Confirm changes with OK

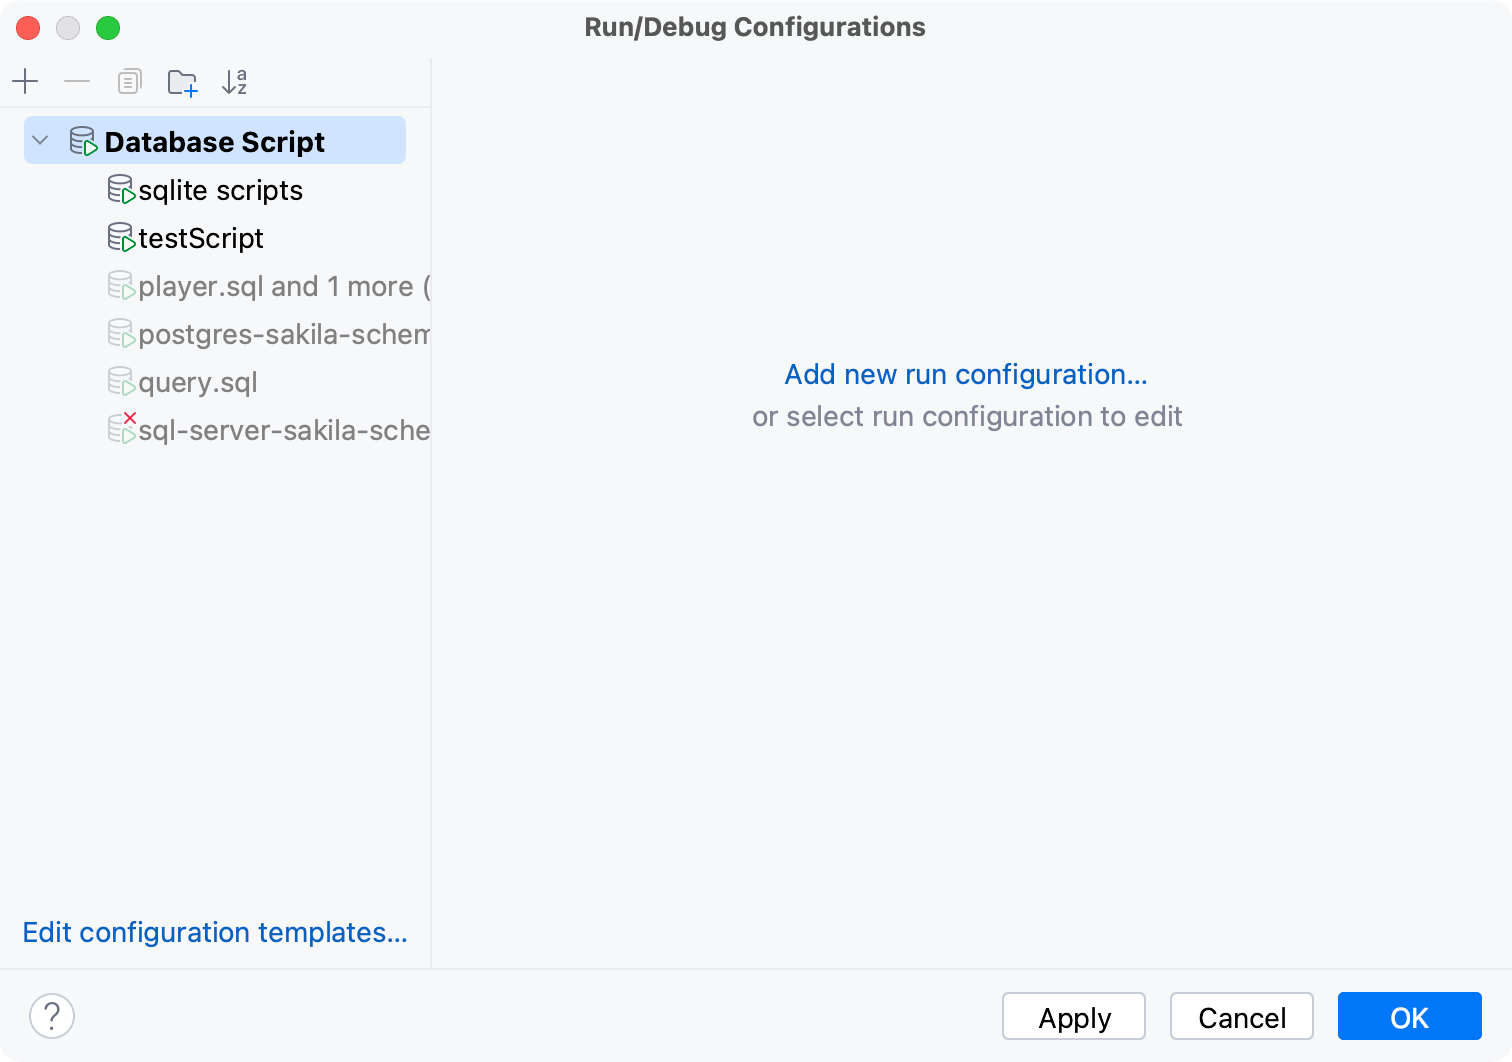pyautogui.click(x=1409, y=1016)
